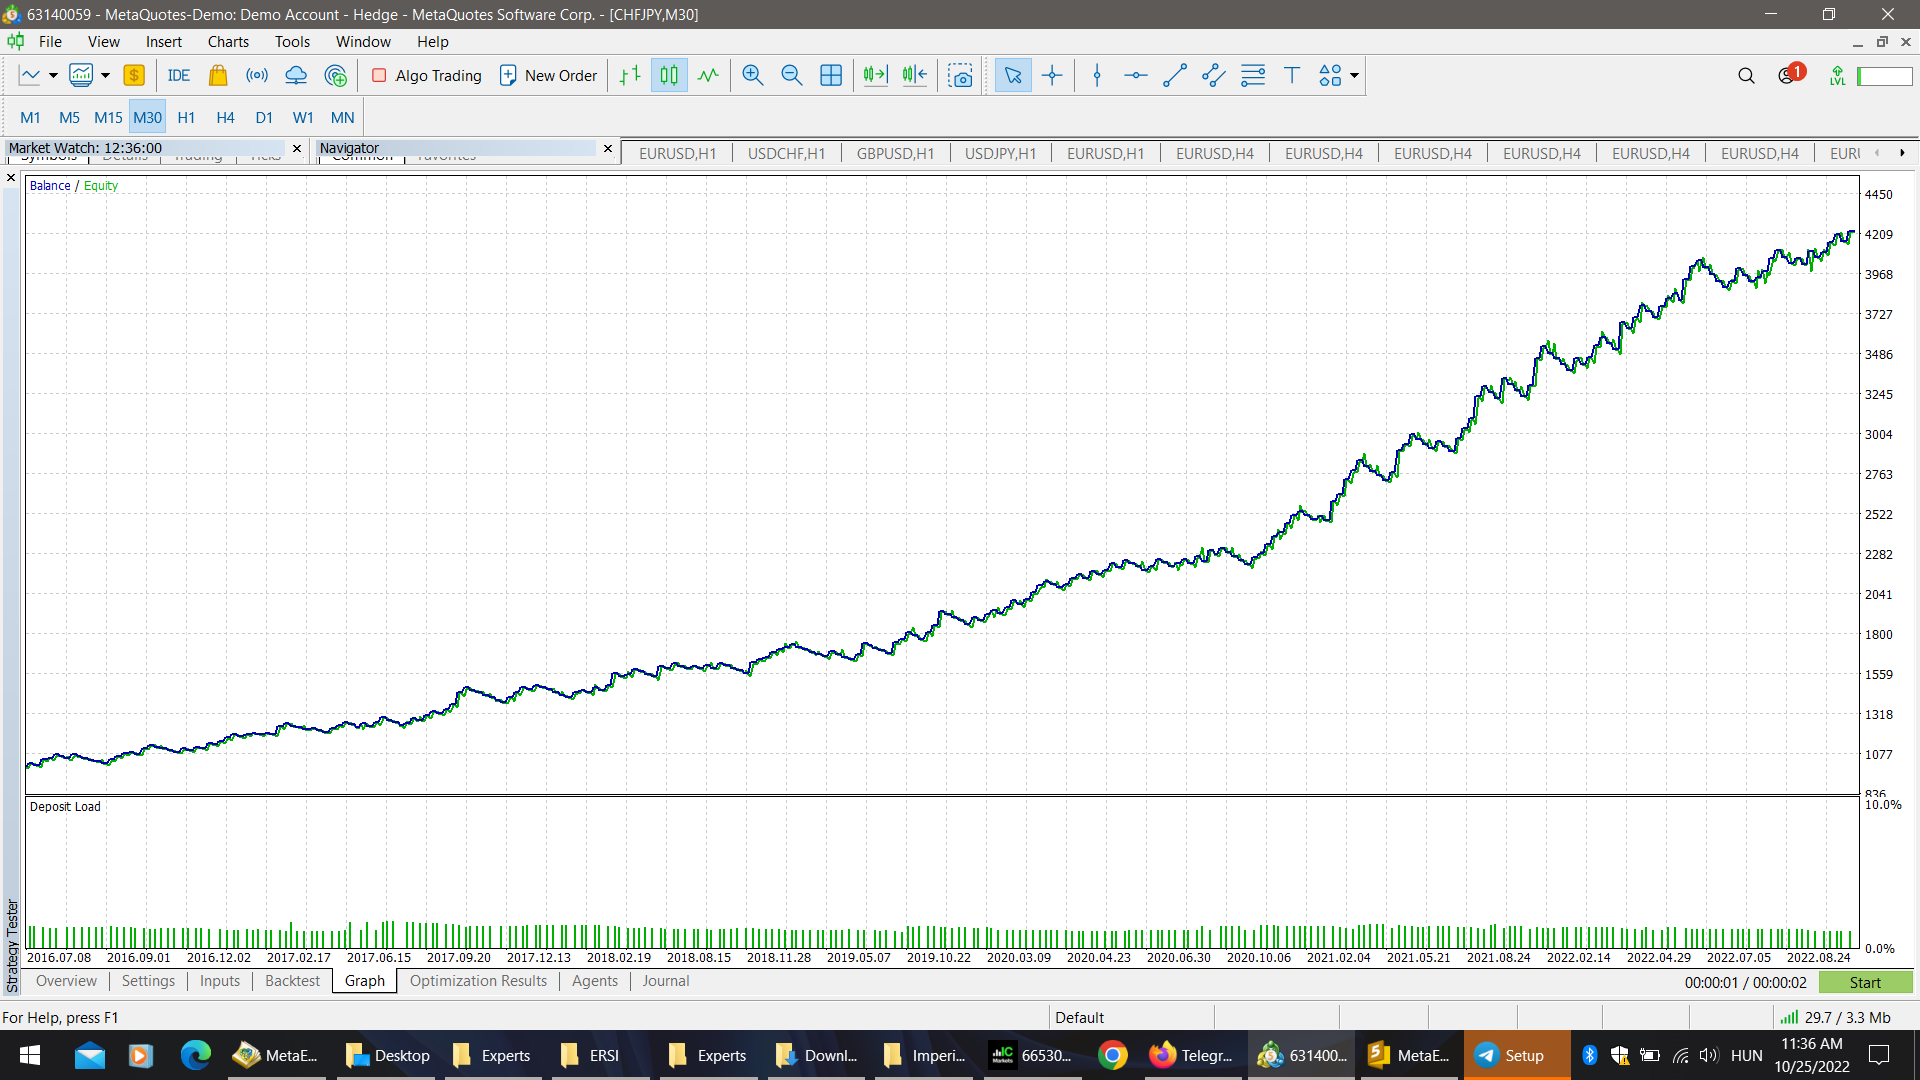This screenshot has width=1920, height=1080.
Task: Open the Charts menu
Action: pyautogui.click(x=228, y=41)
